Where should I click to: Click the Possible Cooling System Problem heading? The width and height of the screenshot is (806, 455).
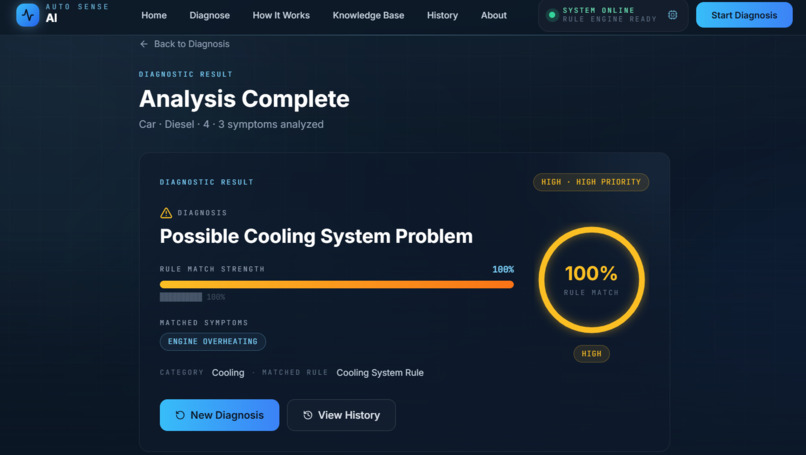[x=316, y=236]
